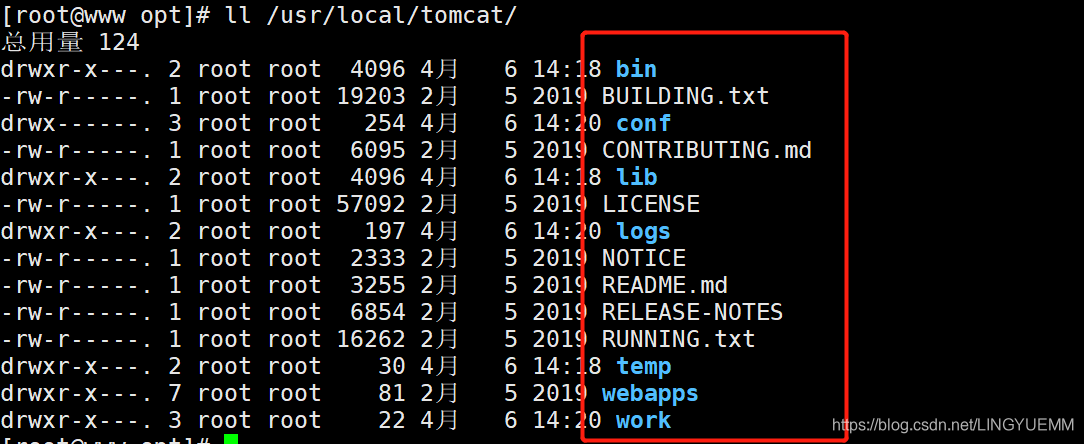Image resolution: width=1084 pixels, height=444 pixels.
Task: Select file size 57092 of LICENSE
Action: pos(371,204)
